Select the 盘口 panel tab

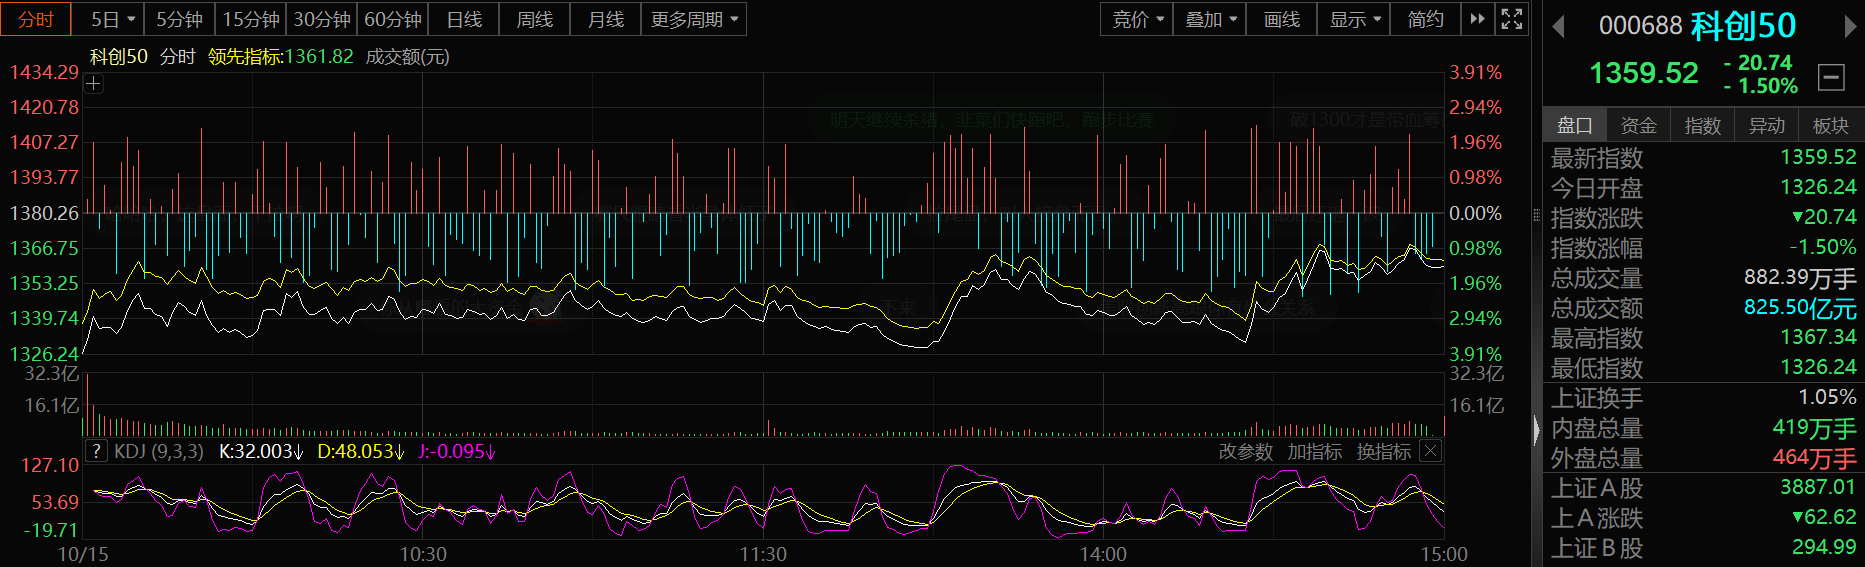coord(1575,125)
